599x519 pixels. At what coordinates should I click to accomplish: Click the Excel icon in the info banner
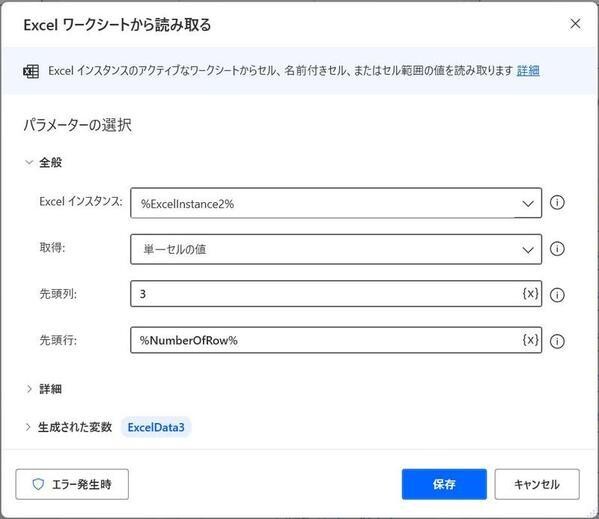31,71
